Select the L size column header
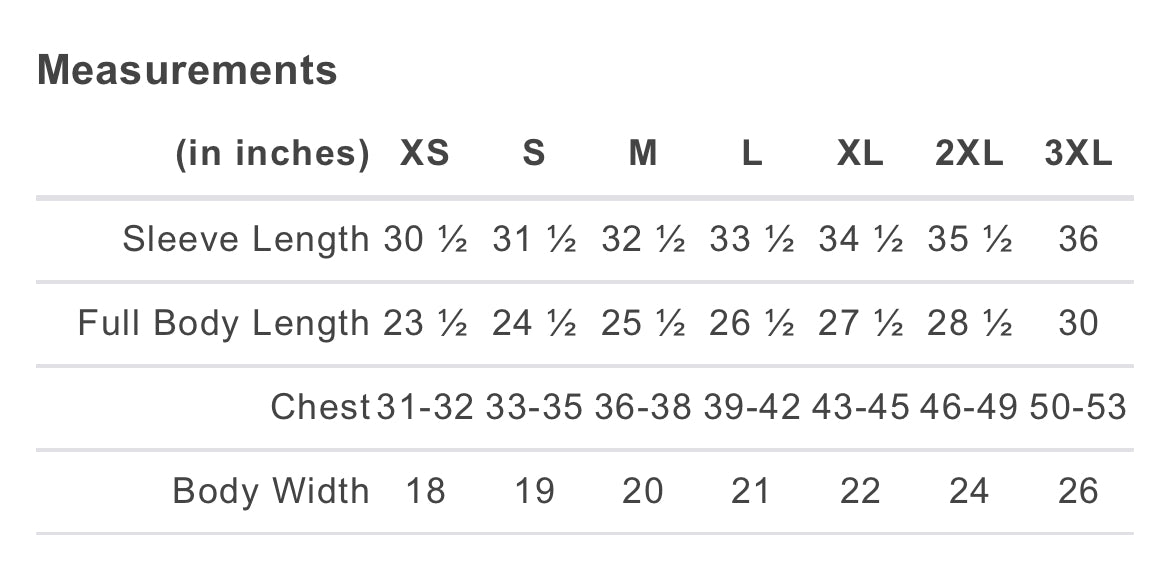 [x=752, y=154]
